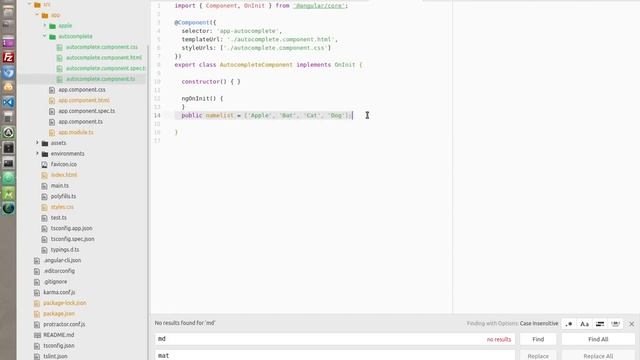Click the Find All button
This screenshot has height=360, width=640.
tap(598, 339)
